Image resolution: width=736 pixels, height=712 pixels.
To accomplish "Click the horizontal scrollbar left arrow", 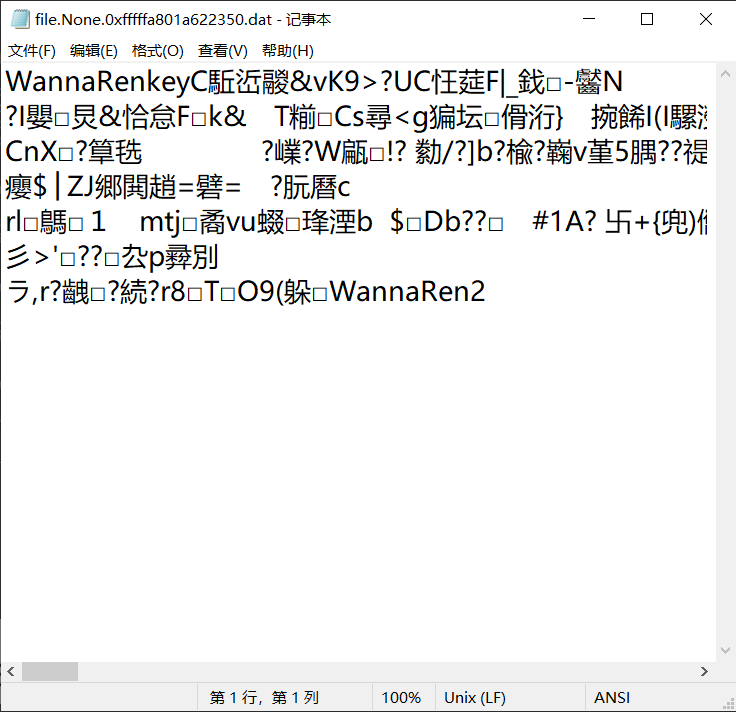I will [x=10, y=672].
